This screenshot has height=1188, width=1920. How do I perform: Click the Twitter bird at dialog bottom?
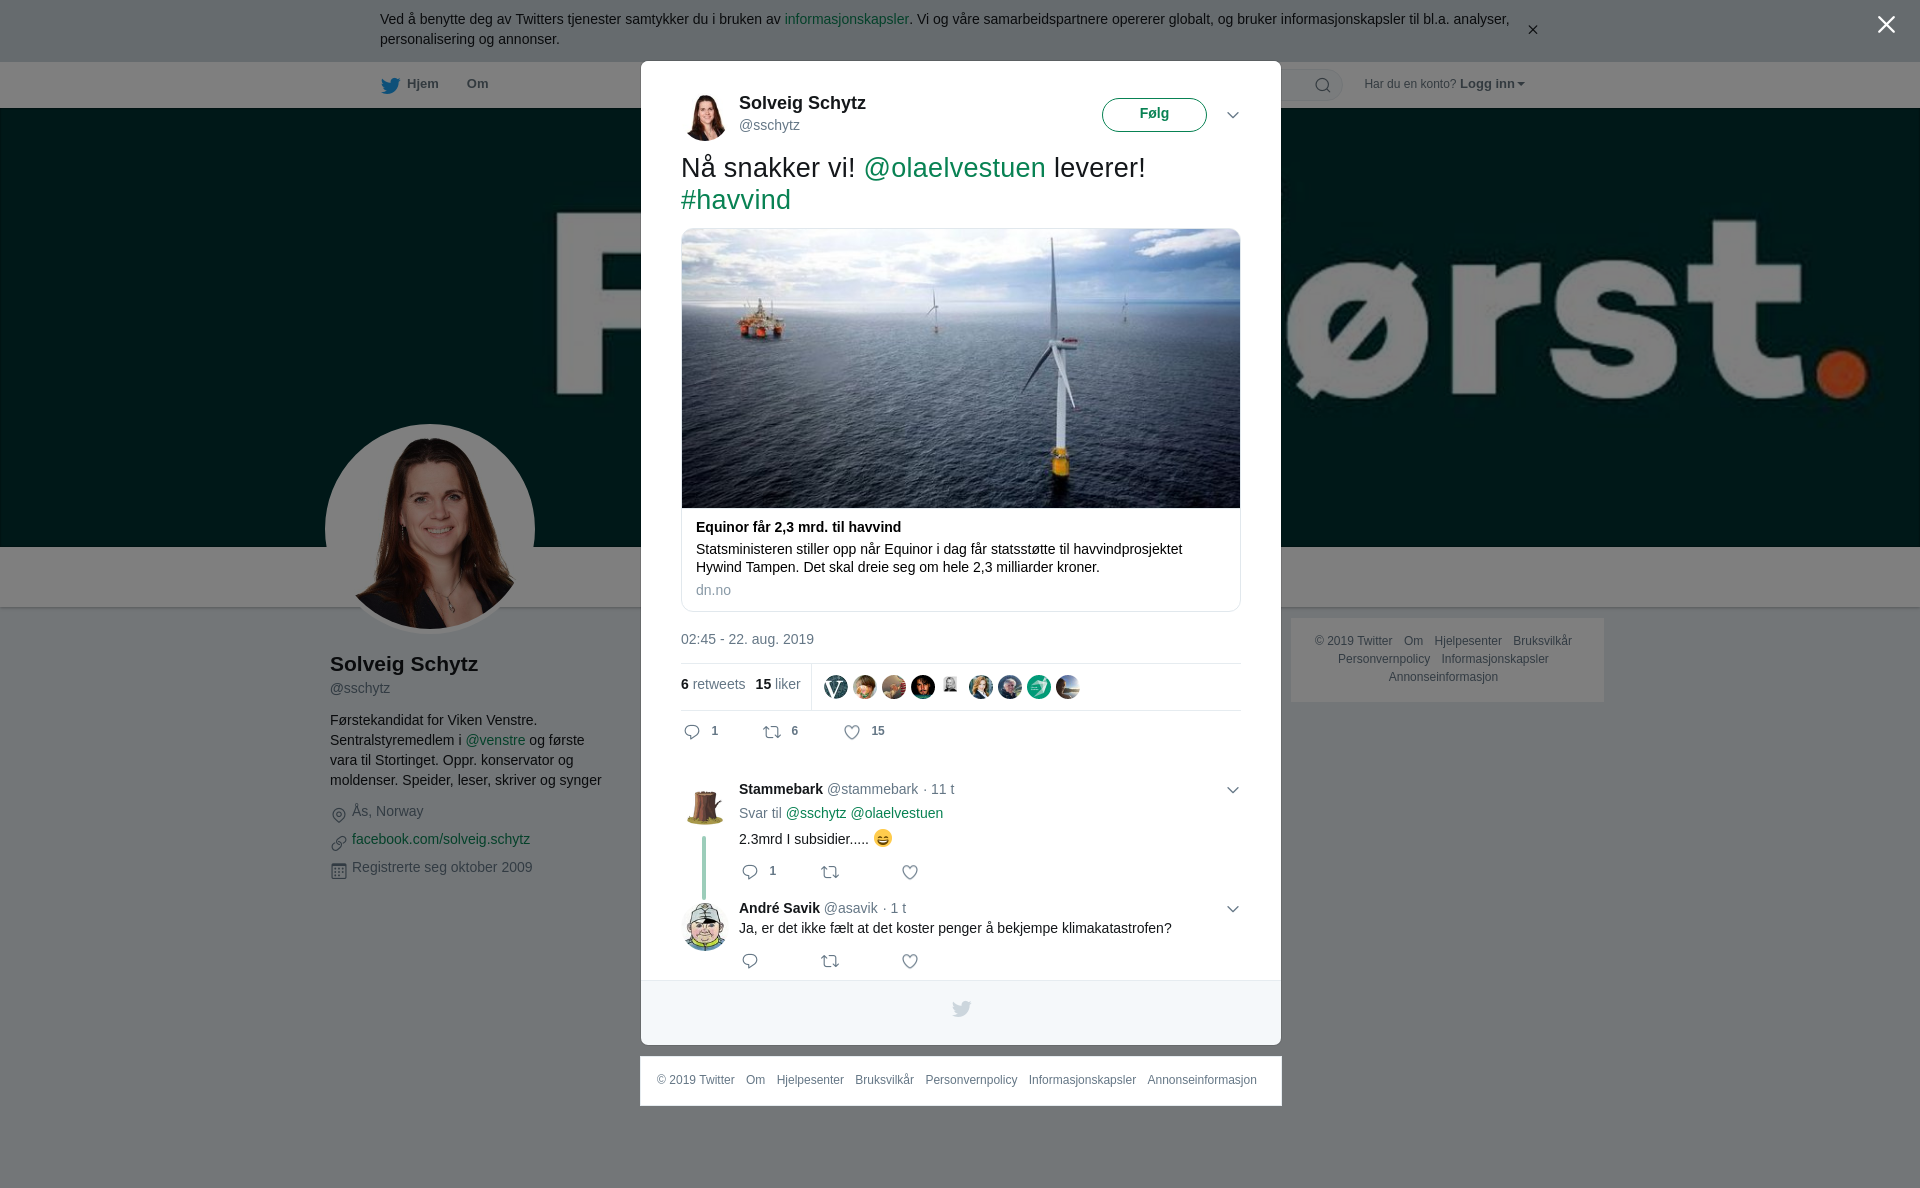point(961,1009)
